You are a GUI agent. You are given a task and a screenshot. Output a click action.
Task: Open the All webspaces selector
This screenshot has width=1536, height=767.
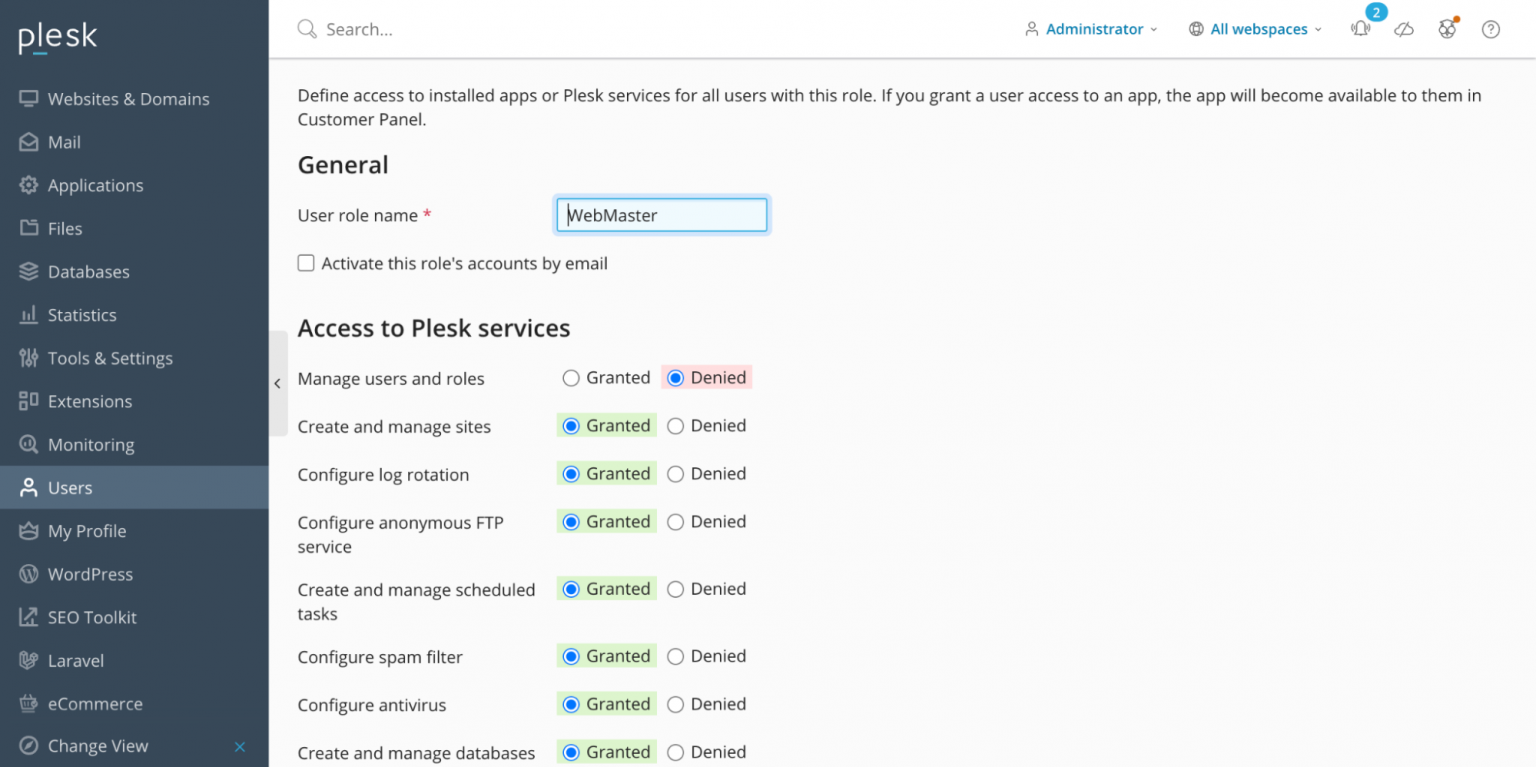1256,29
